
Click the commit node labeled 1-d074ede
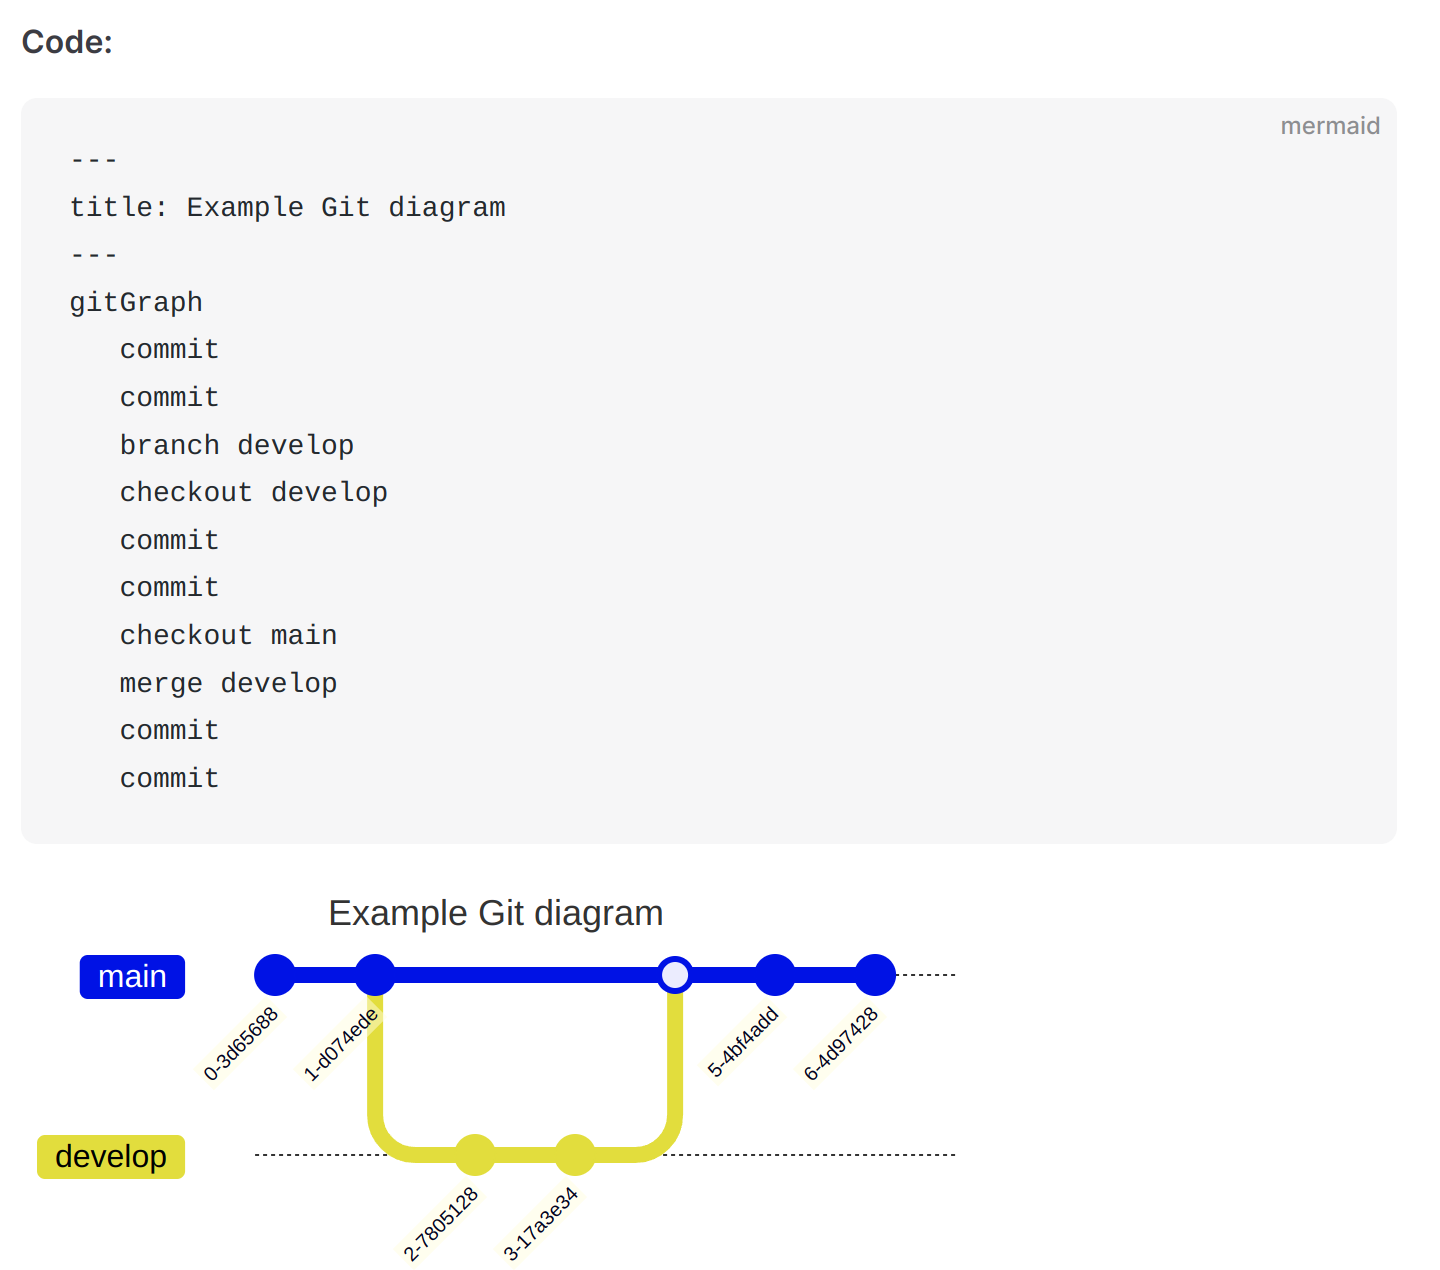point(375,975)
